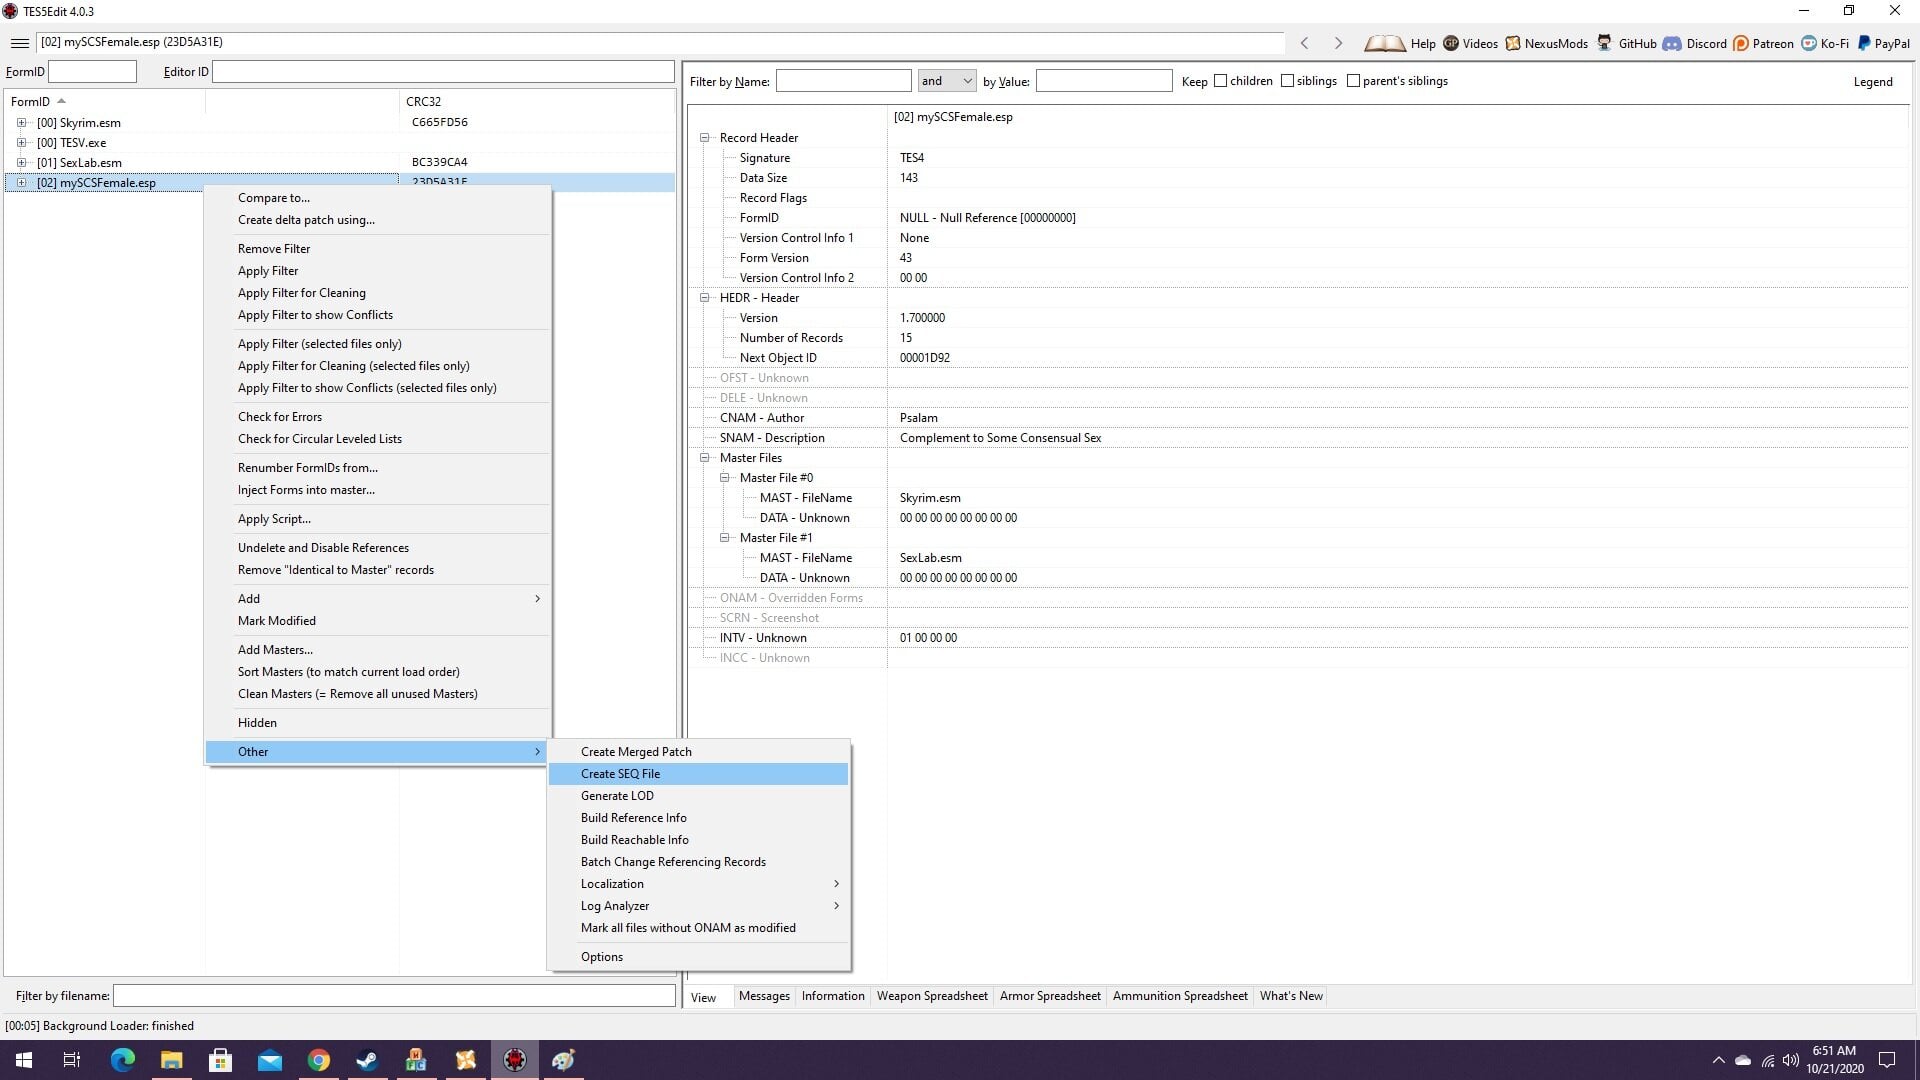Viewport: 1920px width, 1080px height.
Task: Select Create SEQ File from the submenu
Action: 620,773
